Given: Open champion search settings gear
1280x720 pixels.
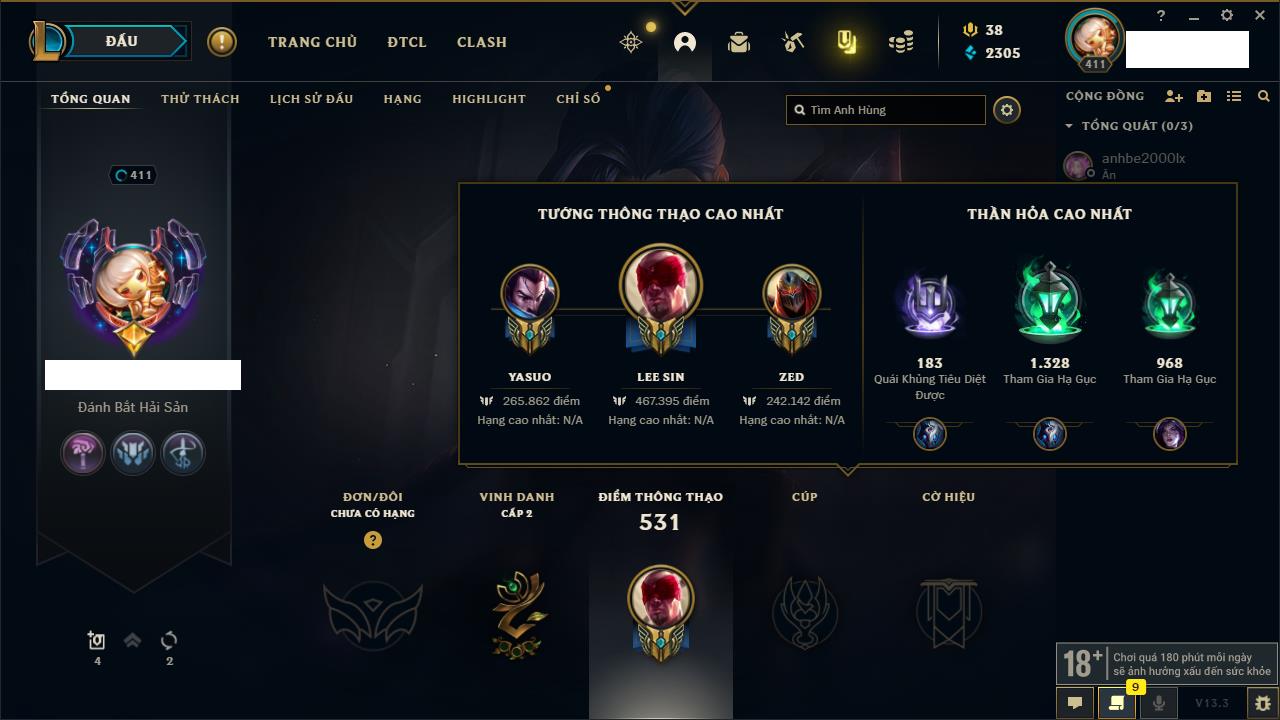Looking at the screenshot, I should pyautogui.click(x=1007, y=110).
